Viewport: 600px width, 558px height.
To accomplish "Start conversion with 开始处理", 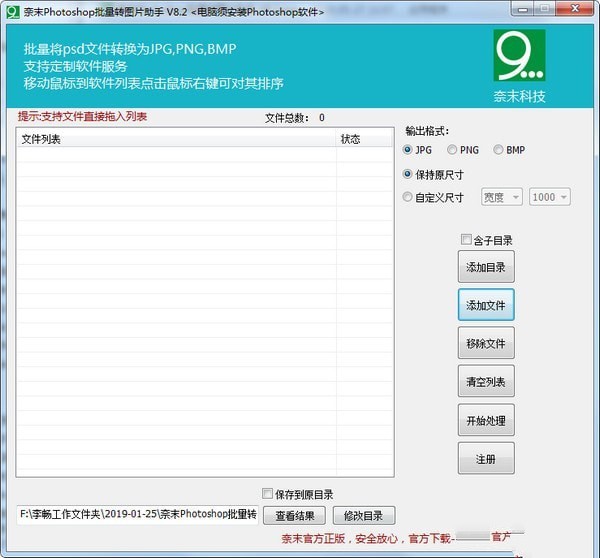I will pos(486,420).
